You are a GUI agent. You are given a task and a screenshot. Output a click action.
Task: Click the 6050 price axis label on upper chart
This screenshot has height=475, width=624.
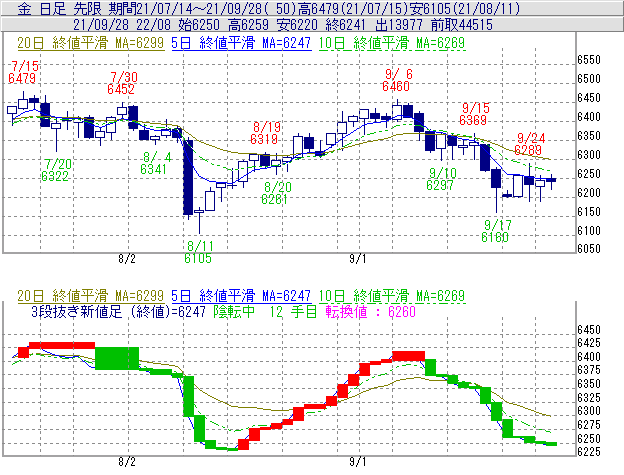point(589,249)
